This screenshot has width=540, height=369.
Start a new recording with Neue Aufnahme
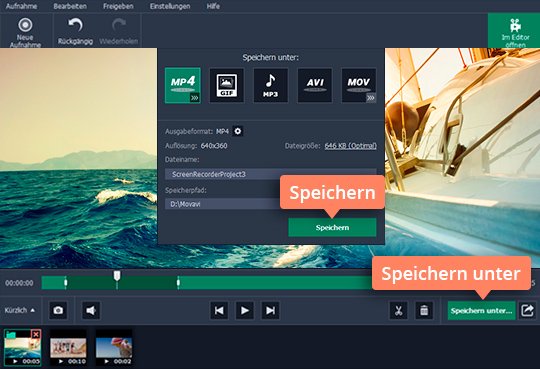25,32
